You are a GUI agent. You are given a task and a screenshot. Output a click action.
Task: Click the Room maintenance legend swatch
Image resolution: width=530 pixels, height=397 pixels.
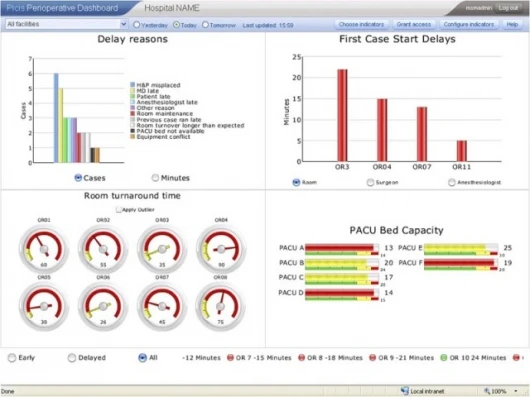pos(132,114)
